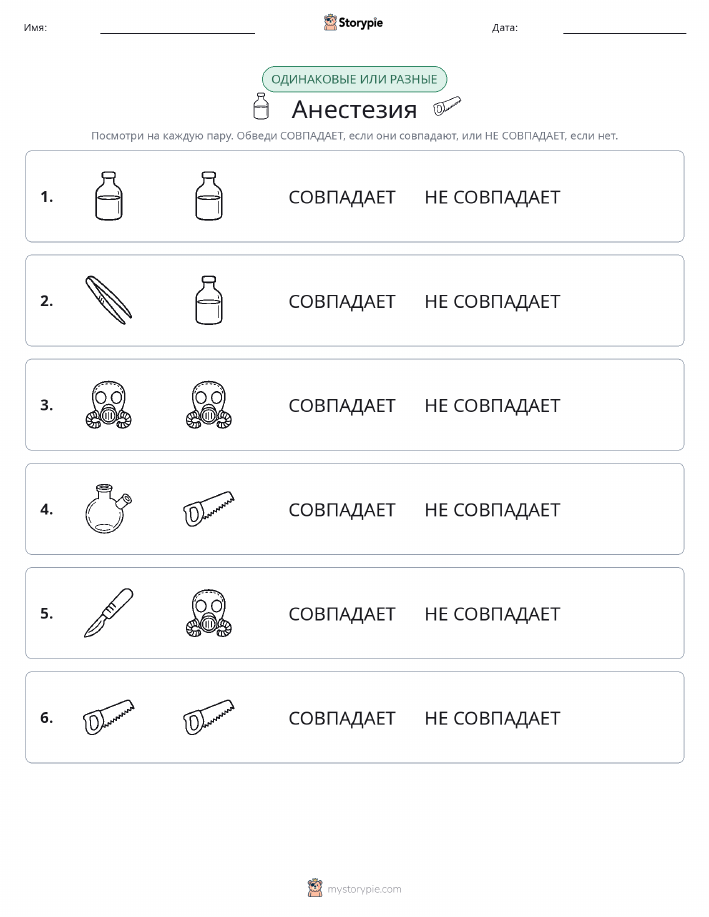
Task: Select НЕ СОВПАДАЕТ for row 2
Action: tap(492, 301)
